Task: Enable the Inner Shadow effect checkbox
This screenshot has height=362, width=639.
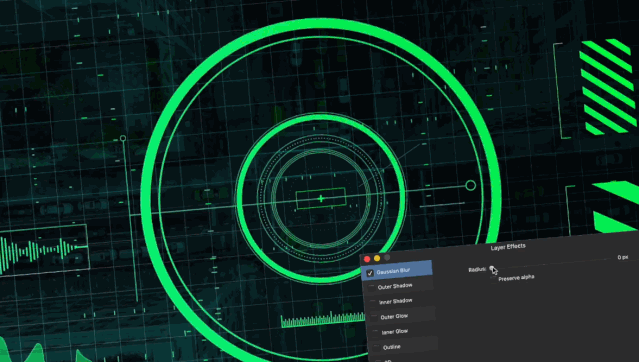Action: click(x=373, y=303)
